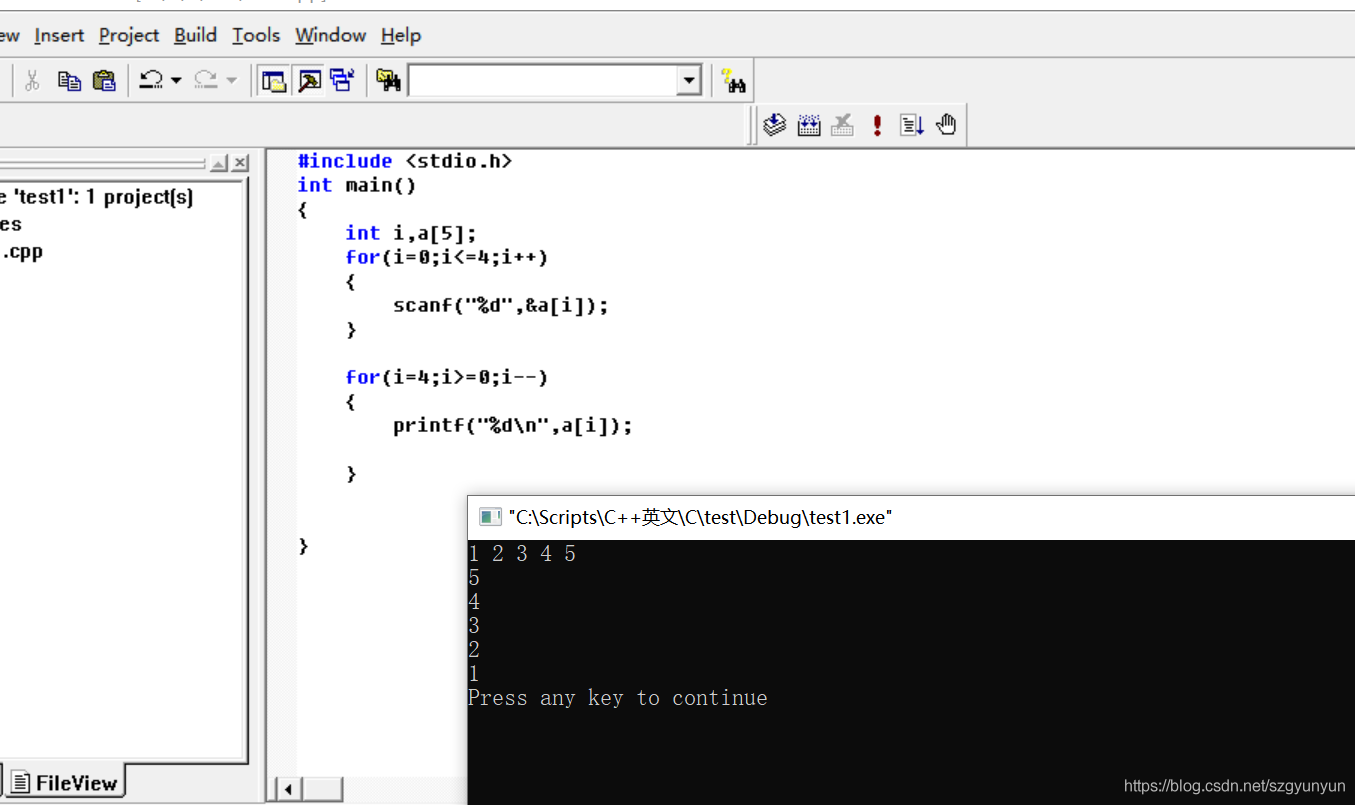Select the "'test1': 1 project(s)" tree row

[97, 197]
